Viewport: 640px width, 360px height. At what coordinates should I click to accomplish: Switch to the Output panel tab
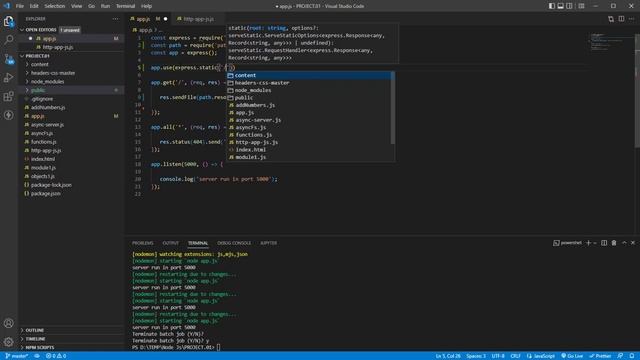171,243
